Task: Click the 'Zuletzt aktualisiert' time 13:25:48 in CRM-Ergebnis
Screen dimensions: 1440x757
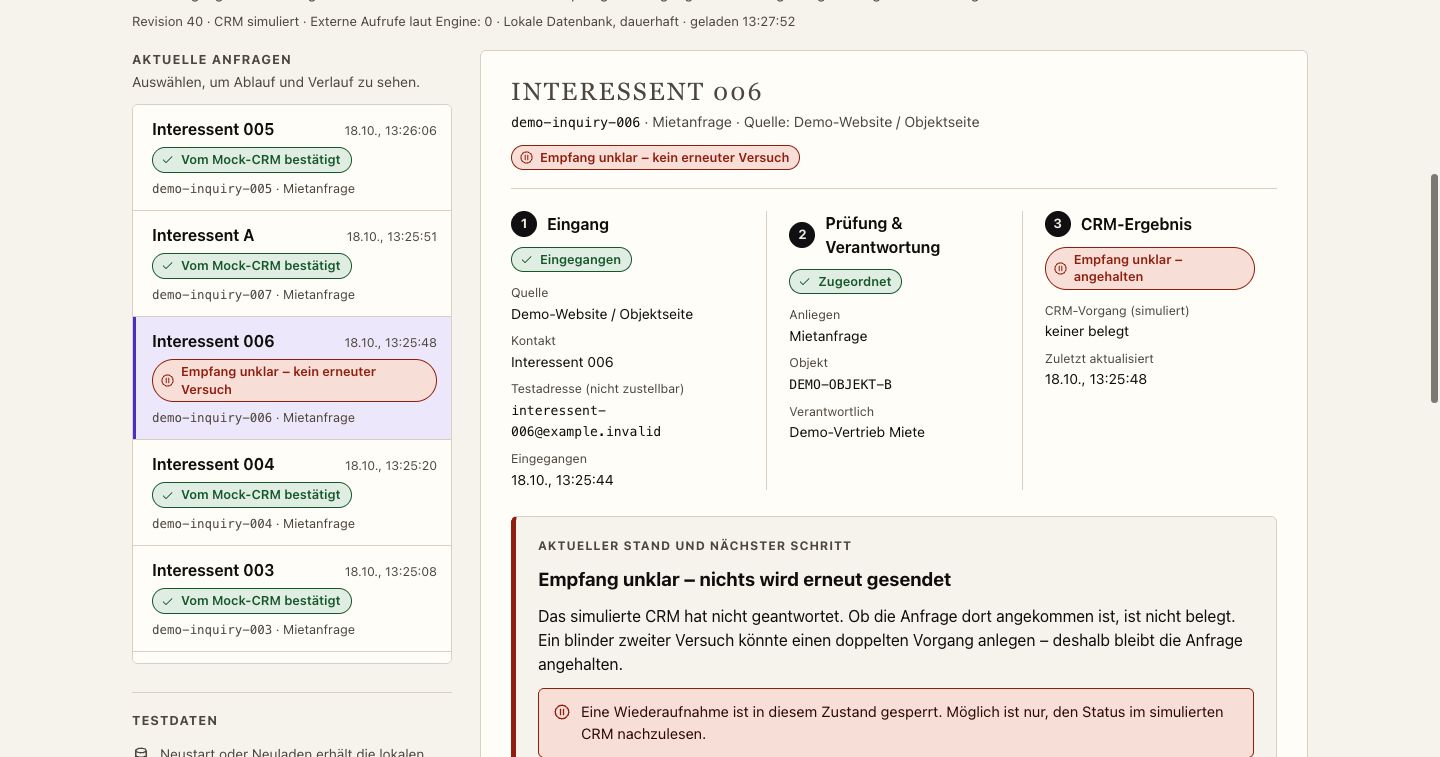Action: click(x=1096, y=379)
